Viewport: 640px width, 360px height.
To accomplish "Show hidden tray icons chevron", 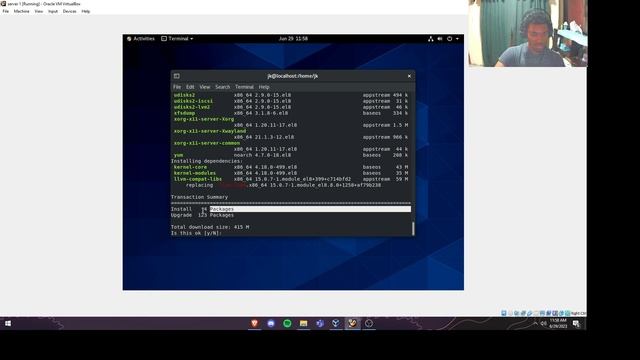I will pyautogui.click(x=535, y=323).
